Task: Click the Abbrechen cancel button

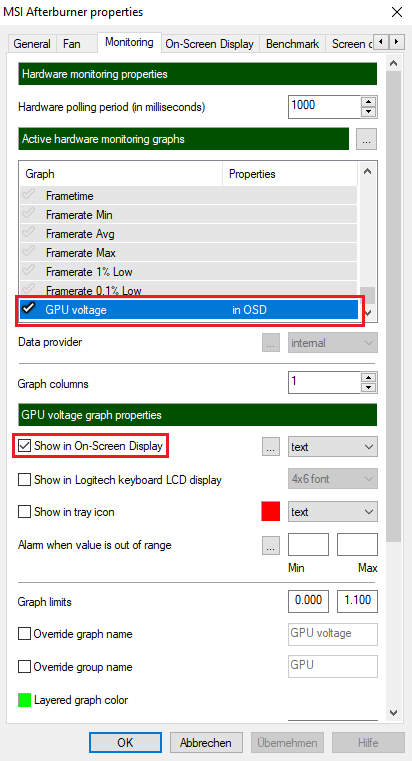Action: (206, 743)
